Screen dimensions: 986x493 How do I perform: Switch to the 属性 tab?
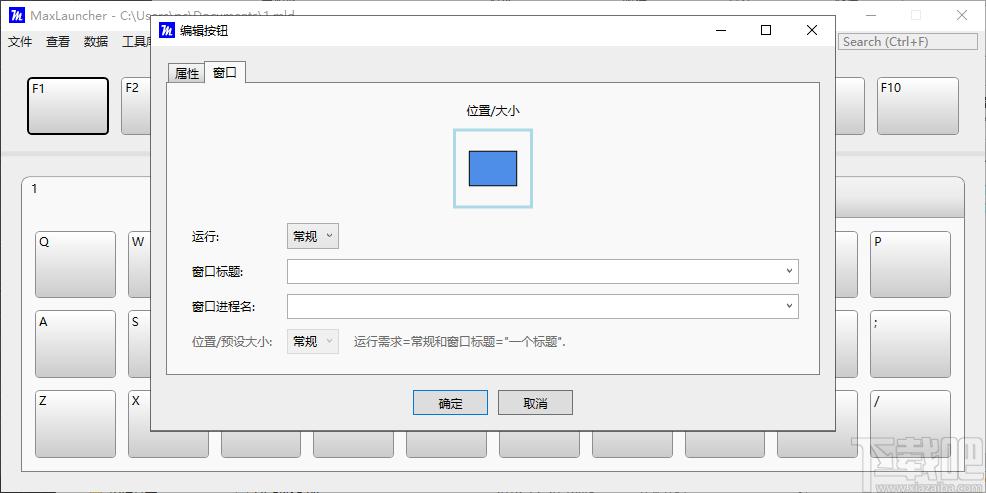[x=186, y=73]
